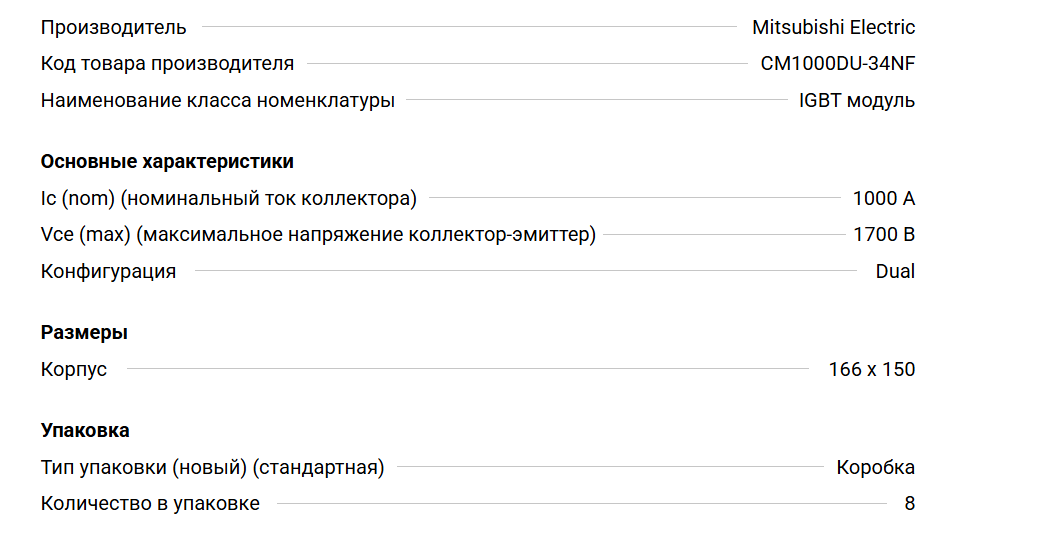Select the CM1000DU-34NF part number
The height and width of the screenshot is (548, 1038).
pos(837,64)
